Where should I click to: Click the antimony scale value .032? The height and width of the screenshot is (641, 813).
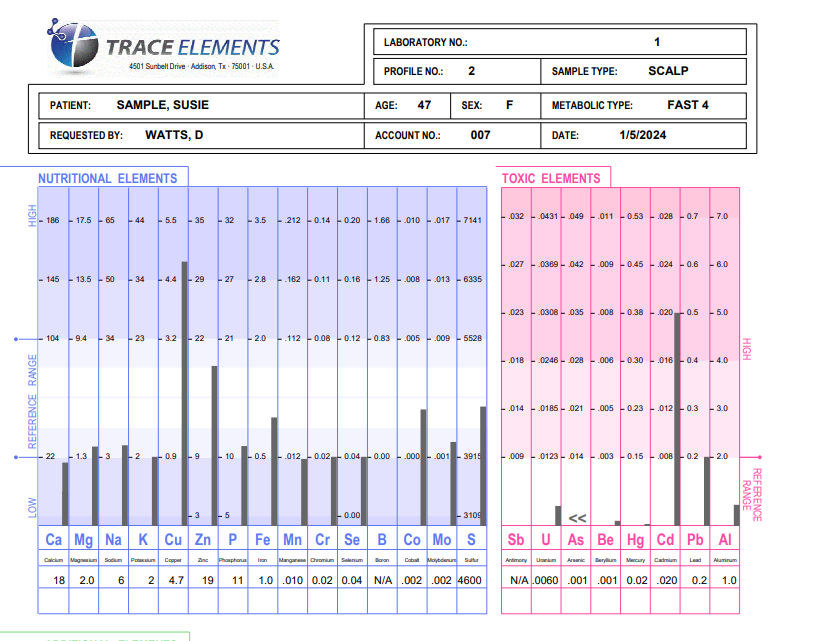point(516,216)
